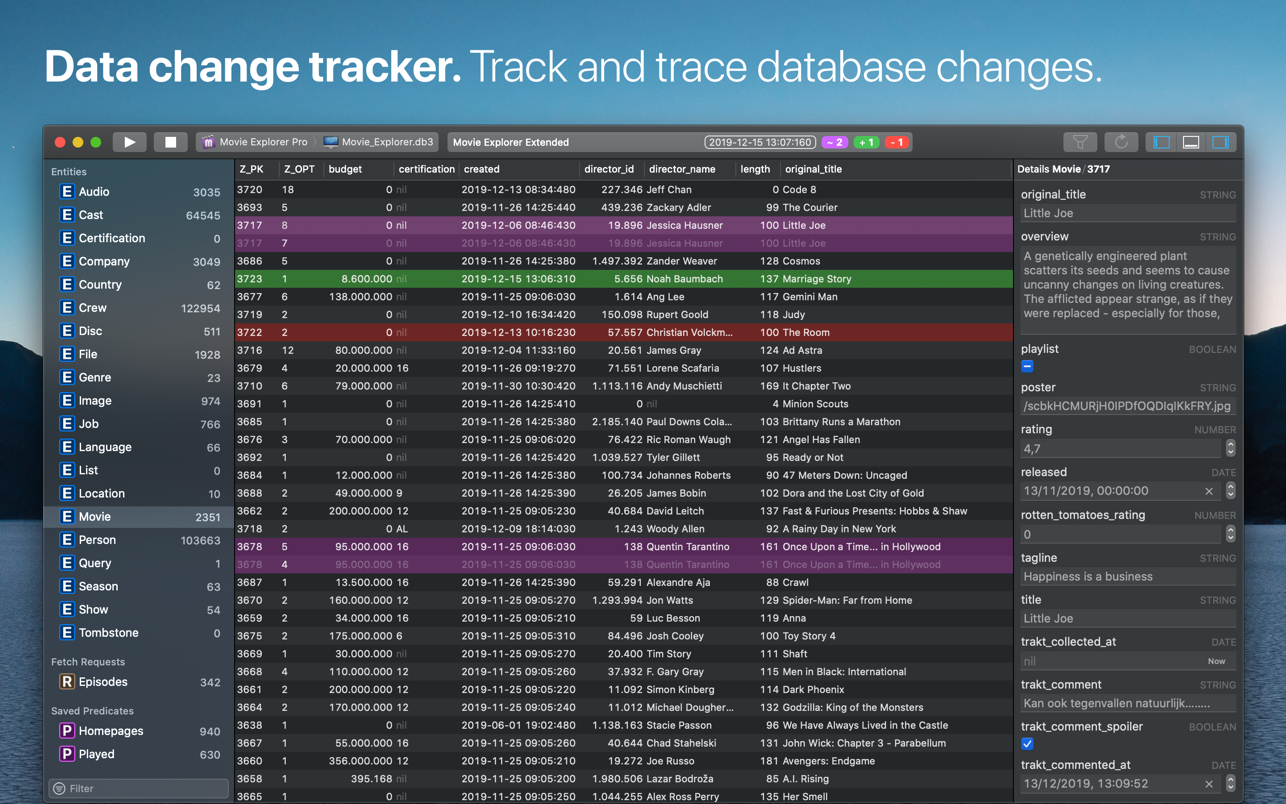Select the Crew entity icon
Image resolution: width=1286 pixels, height=804 pixels.
point(67,308)
